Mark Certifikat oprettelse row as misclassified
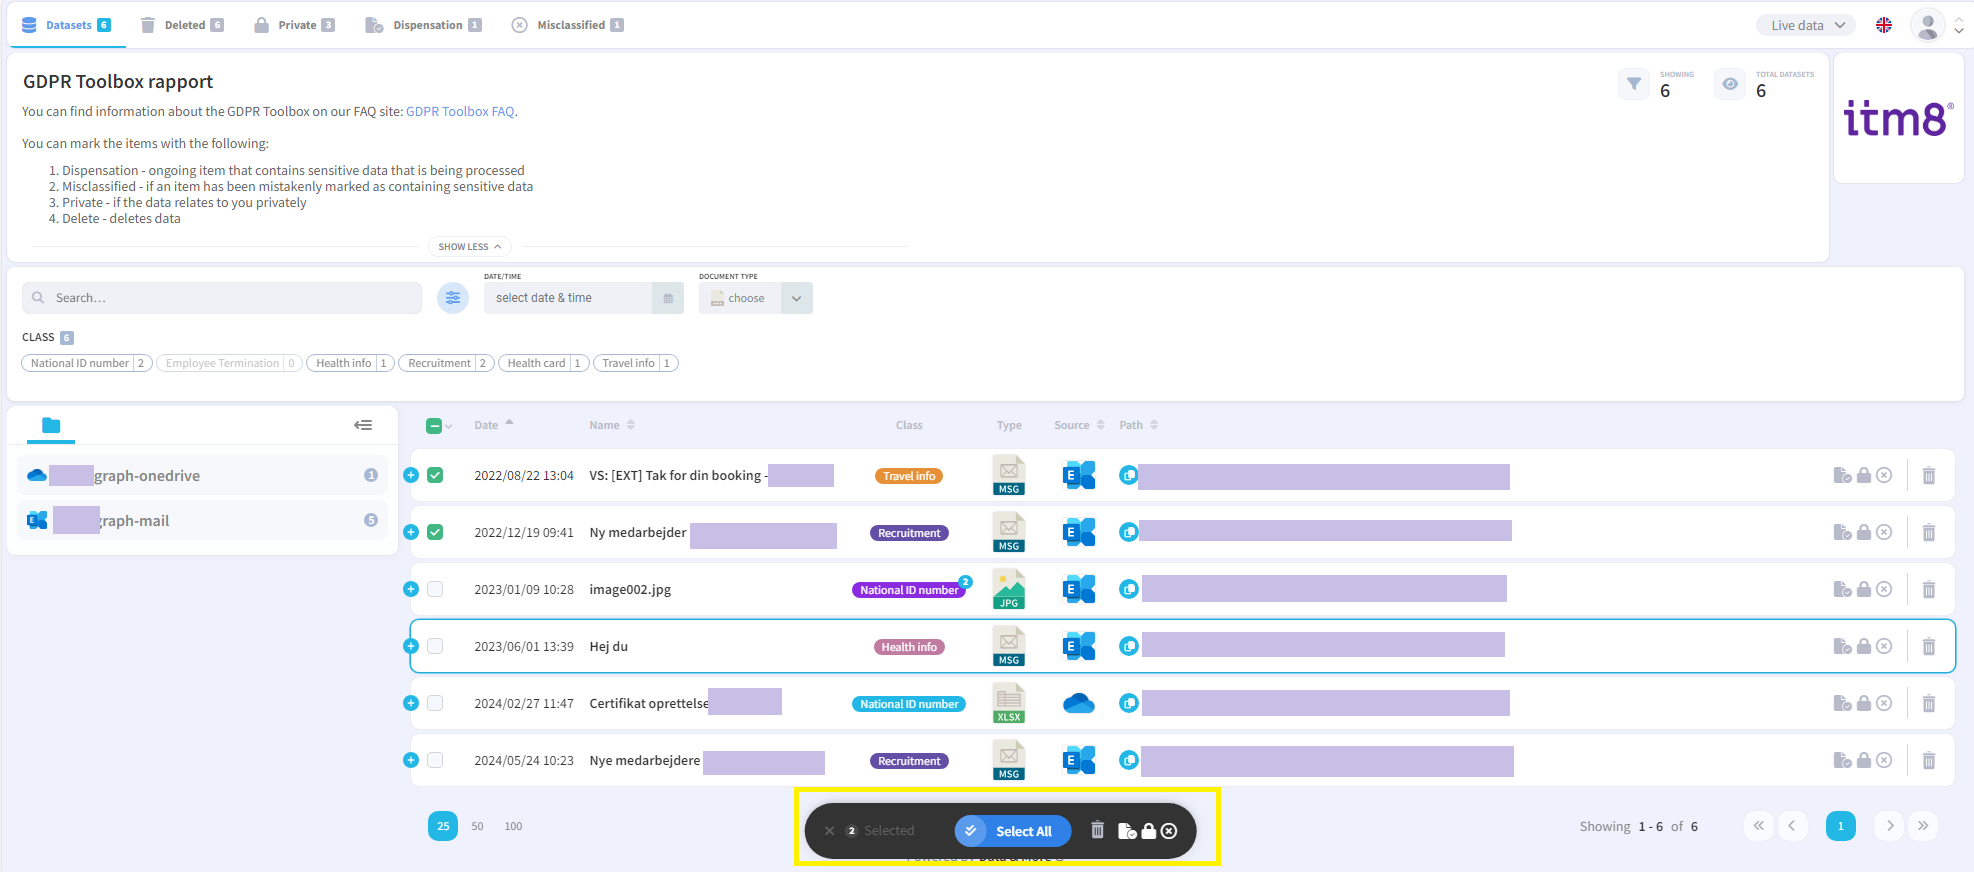The height and width of the screenshot is (872, 1974). (1884, 704)
